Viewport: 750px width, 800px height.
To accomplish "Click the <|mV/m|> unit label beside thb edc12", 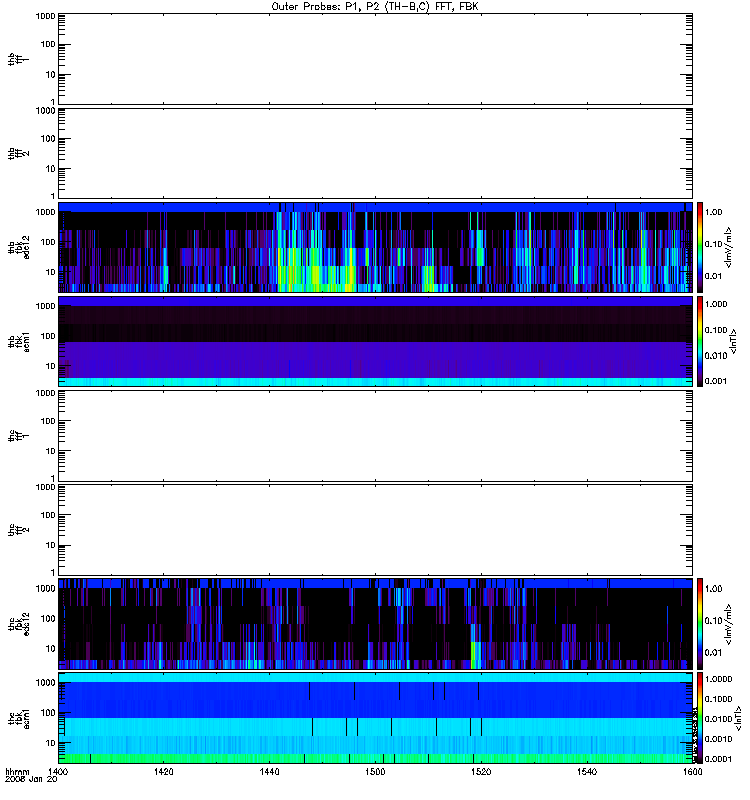I will [729, 247].
